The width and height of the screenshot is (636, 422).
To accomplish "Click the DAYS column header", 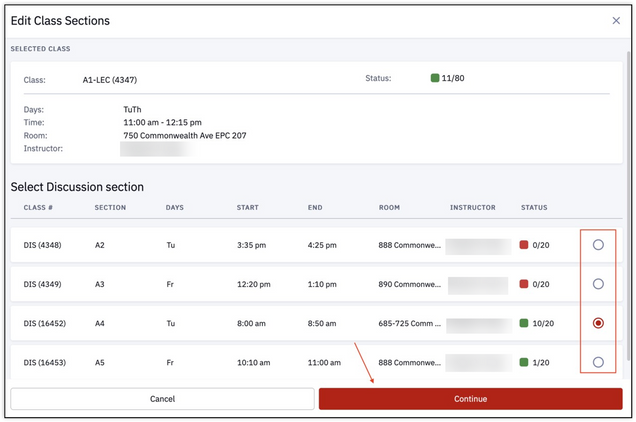I will point(174,207).
